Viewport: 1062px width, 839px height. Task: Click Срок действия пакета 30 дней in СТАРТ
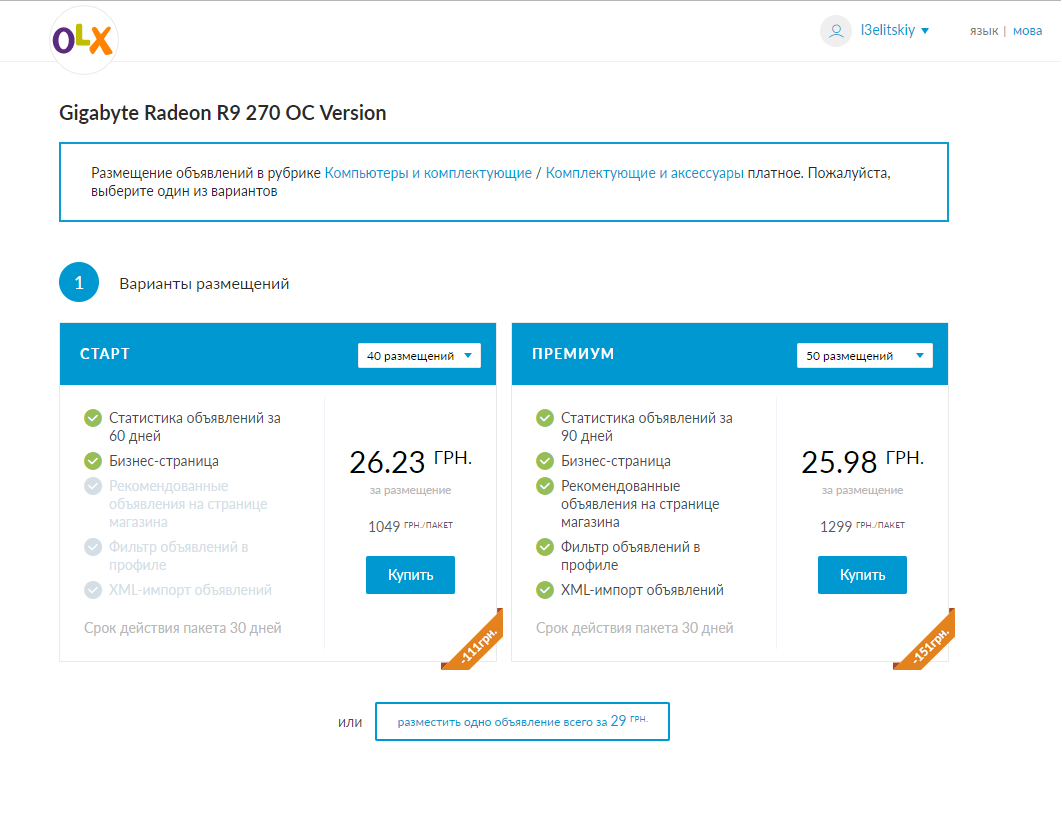click(183, 628)
